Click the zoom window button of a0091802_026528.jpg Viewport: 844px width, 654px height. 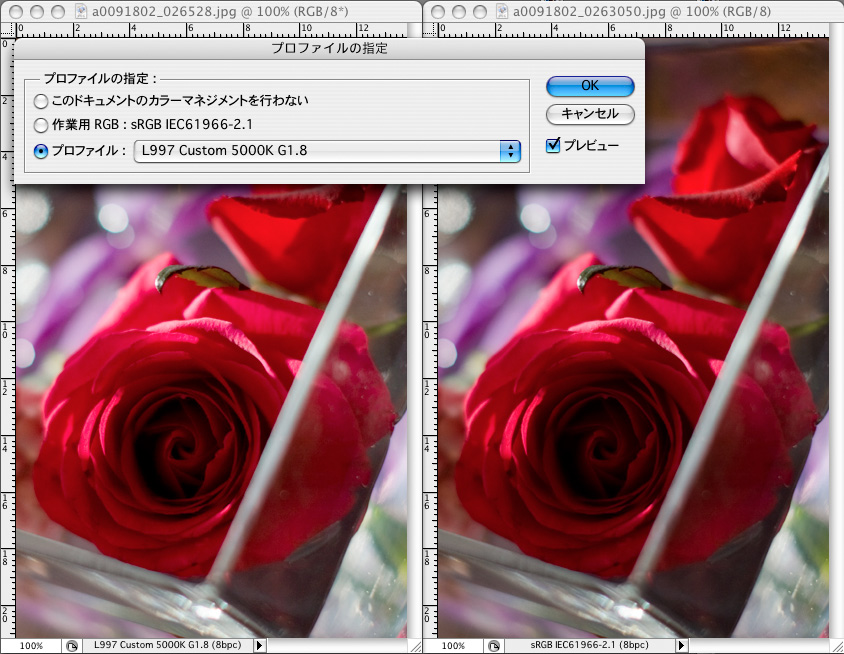[57, 11]
